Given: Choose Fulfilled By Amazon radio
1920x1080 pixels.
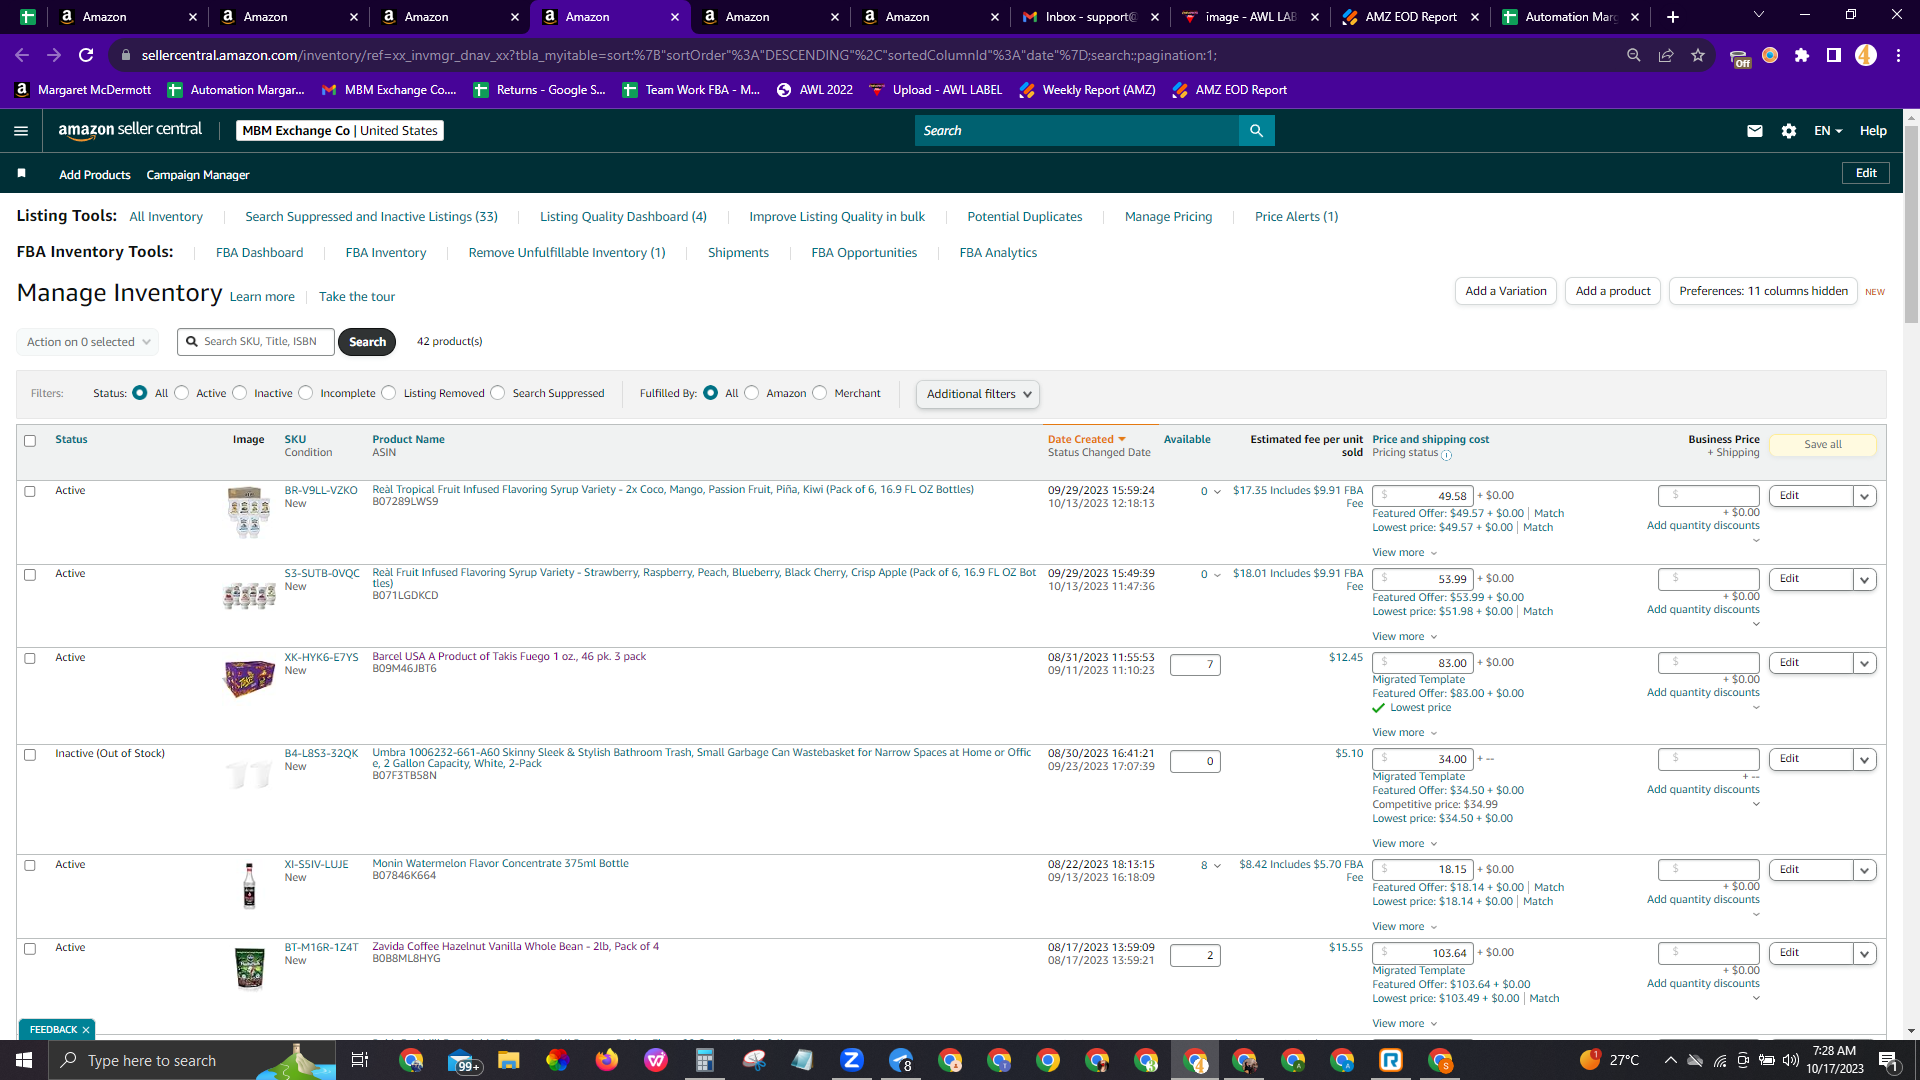Looking at the screenshot, I should tap(752, 393).
